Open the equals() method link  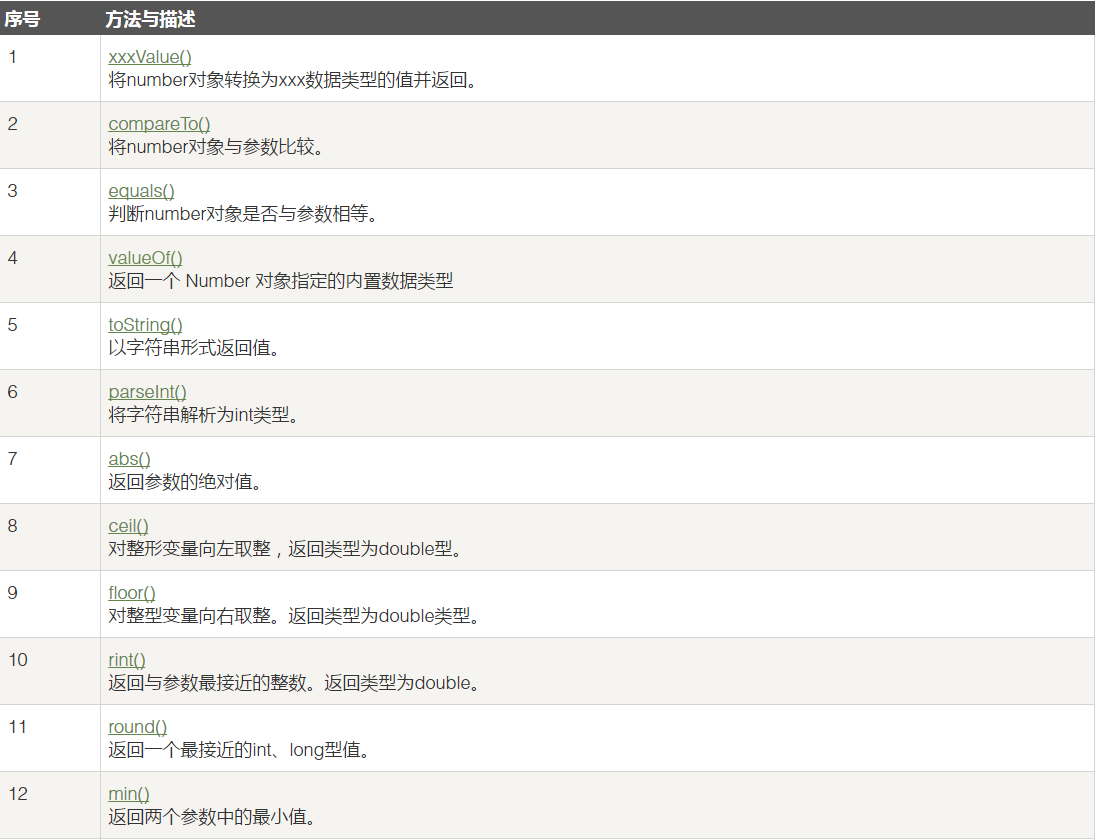click(x=141, y=191)
